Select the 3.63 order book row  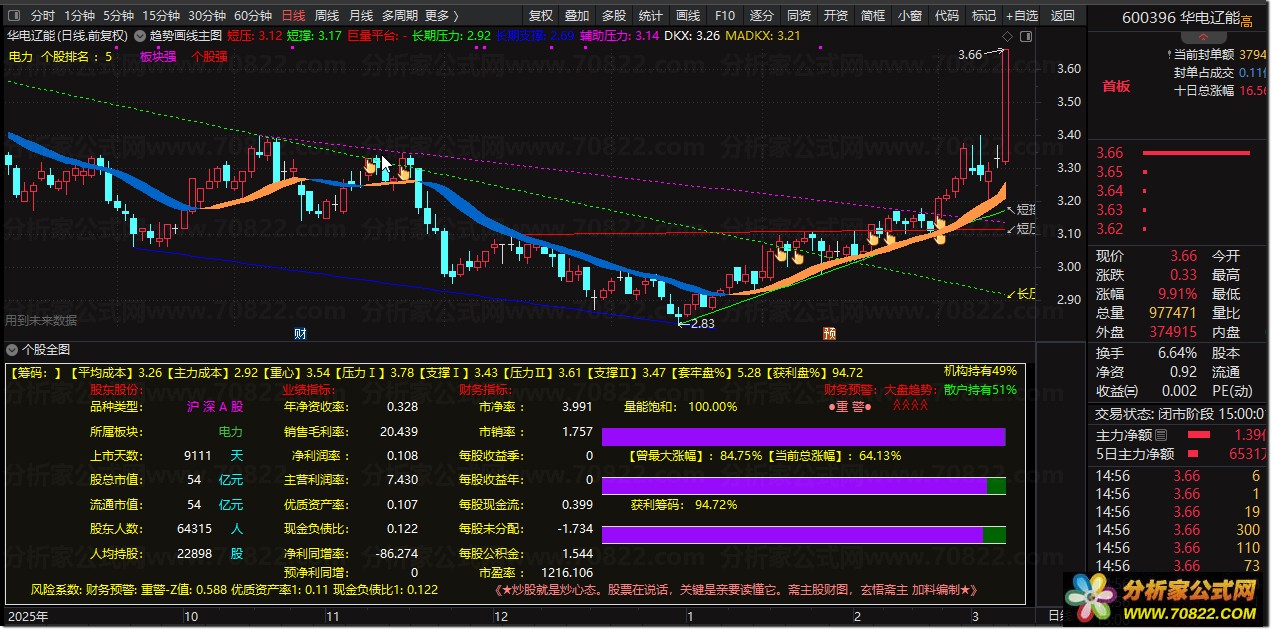coord(1178,210)
